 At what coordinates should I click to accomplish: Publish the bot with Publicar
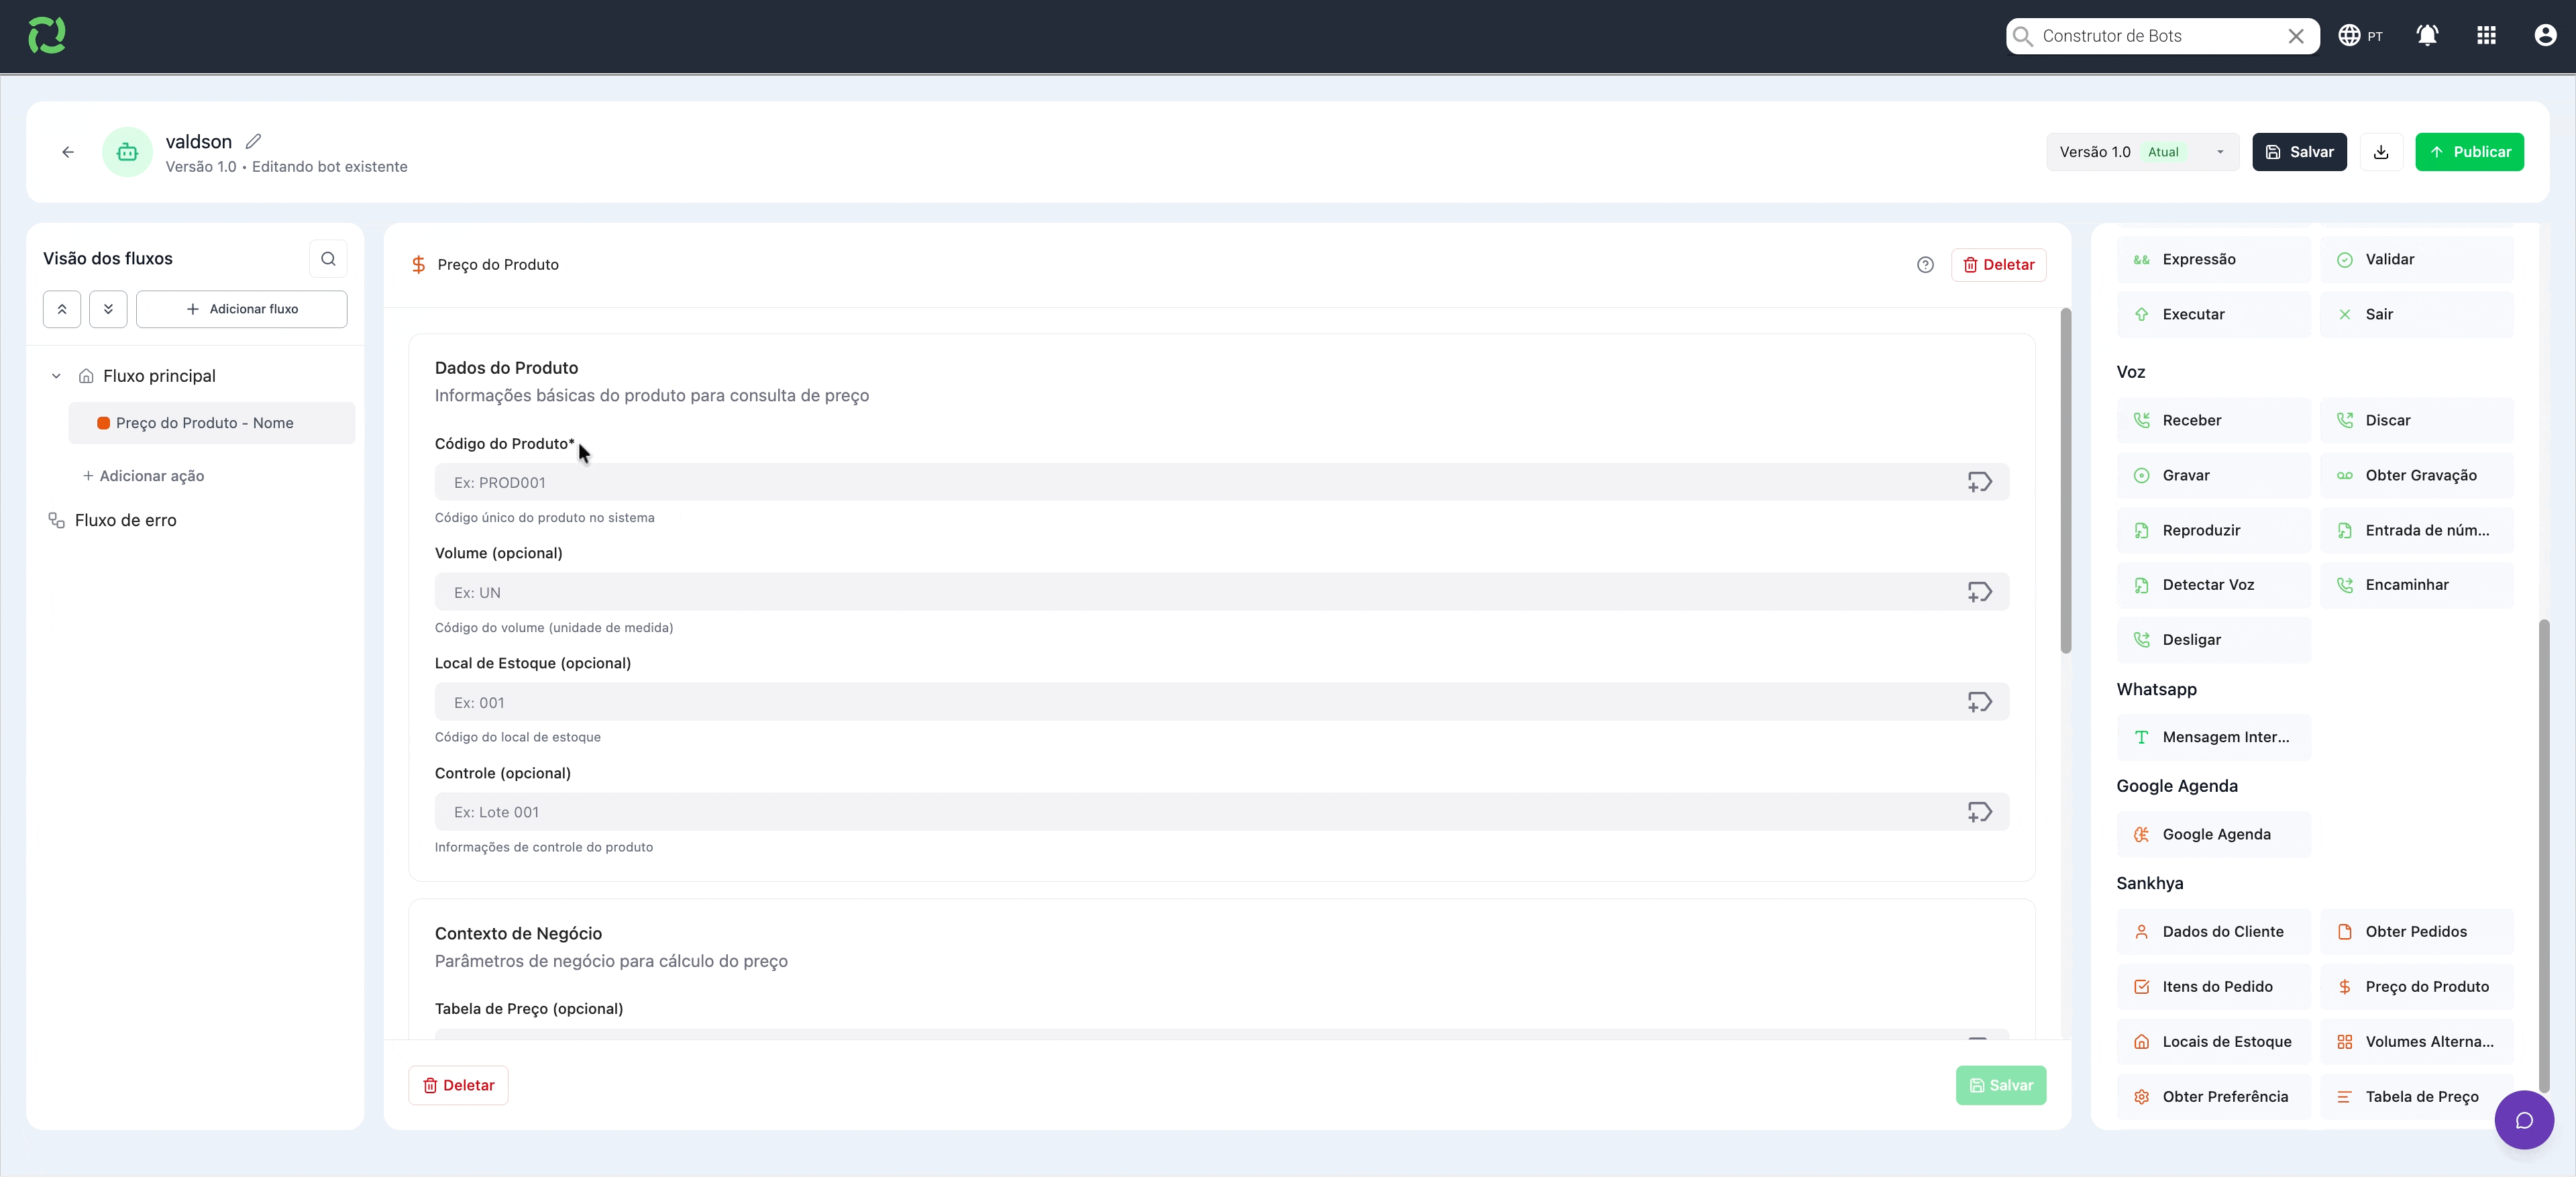coord(2469,152)
